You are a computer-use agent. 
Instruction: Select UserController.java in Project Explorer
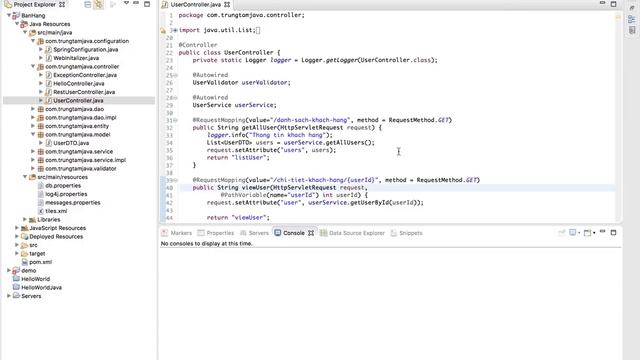pos(78,100)
